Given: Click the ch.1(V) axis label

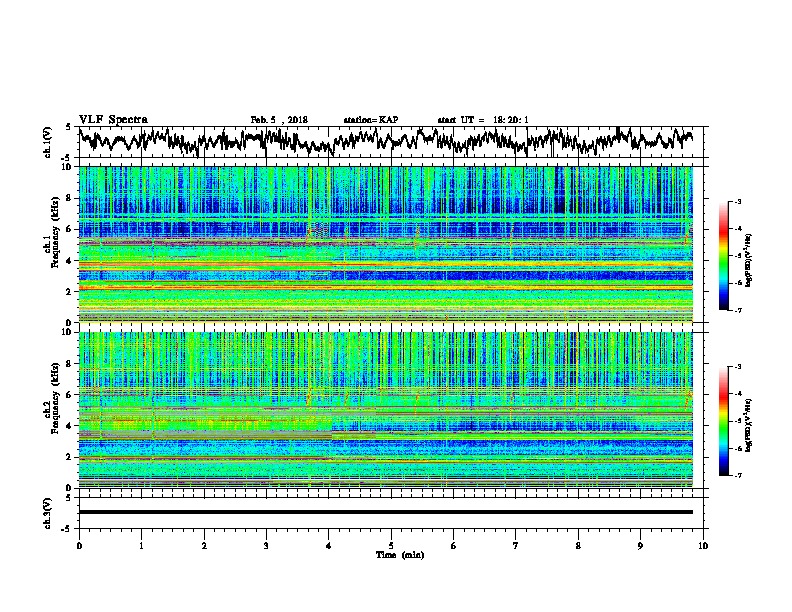Looking at the screenshot, I should coord(48,142).
